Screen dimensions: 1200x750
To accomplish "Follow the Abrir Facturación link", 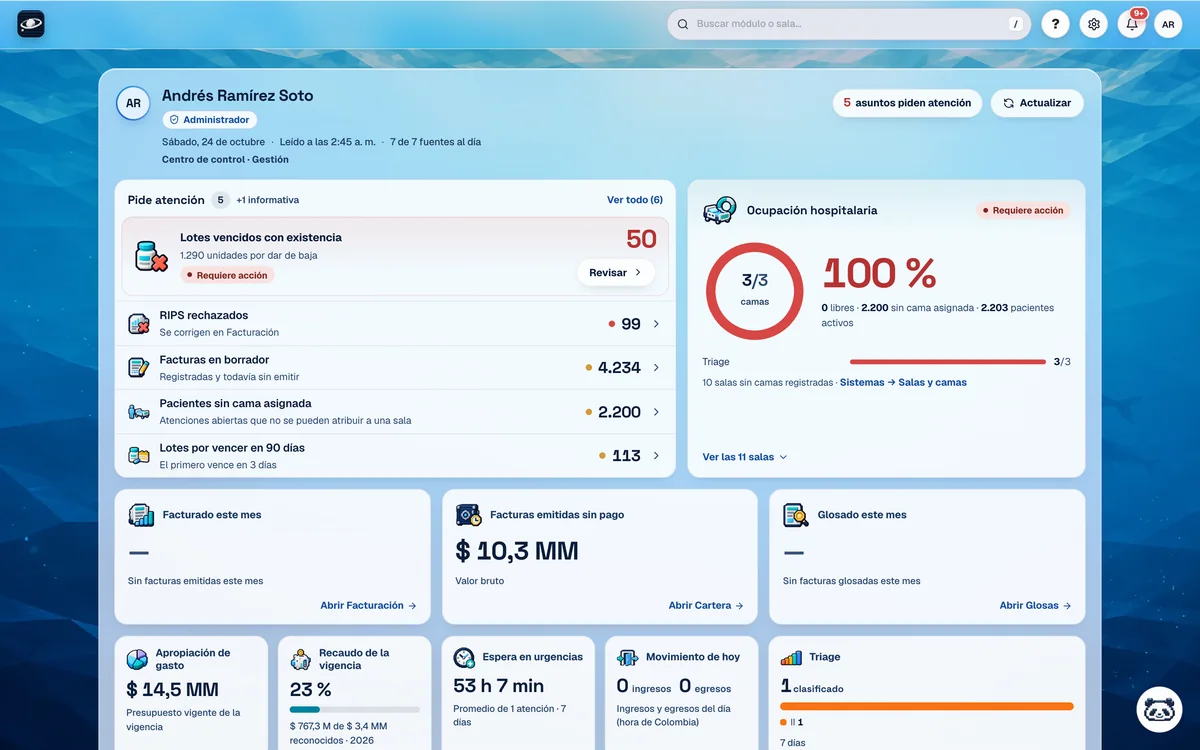I will coord(368,606).
